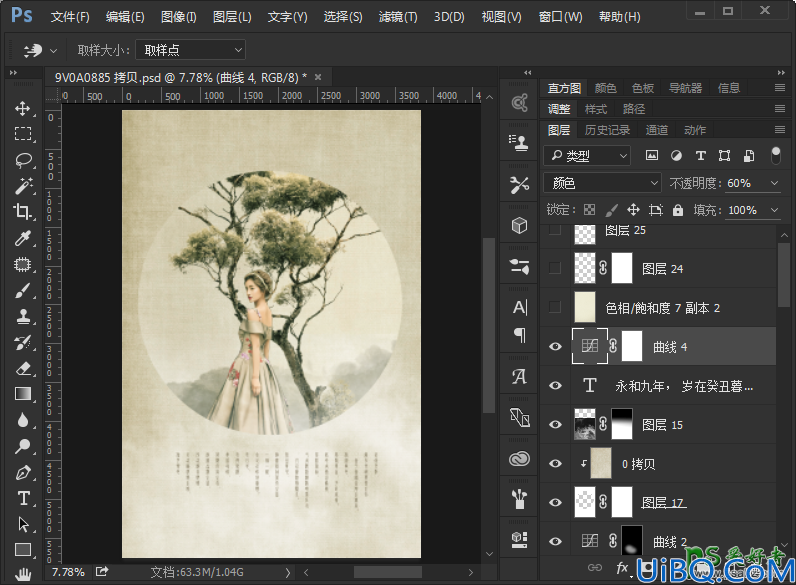The width and height of the screenshot is (796, 585).
Task: Filter layers by pixel layer icon
Action: click(x=651, y=156)
